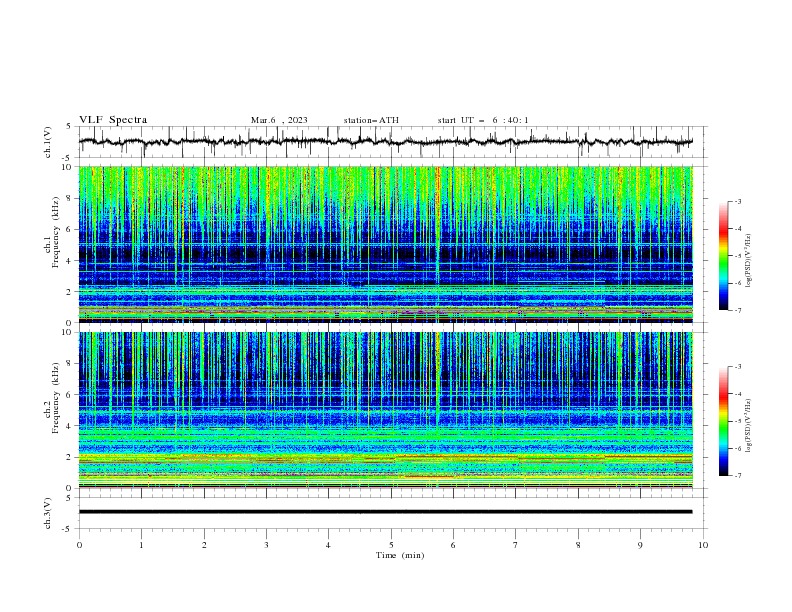
Task: Click time axis tick label "9"
Action: click(x=640, y=545)
